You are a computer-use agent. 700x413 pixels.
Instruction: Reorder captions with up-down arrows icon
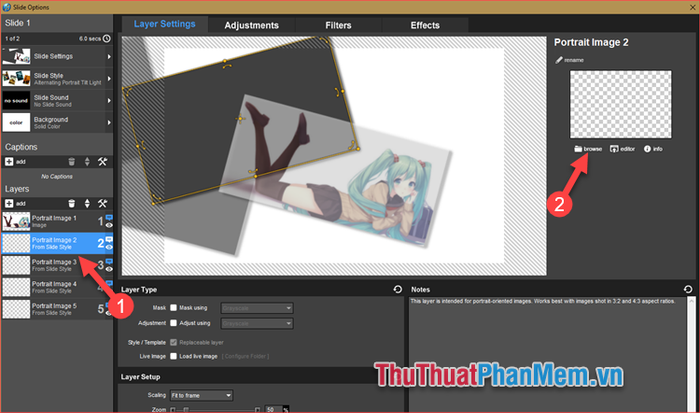[87, 162]
